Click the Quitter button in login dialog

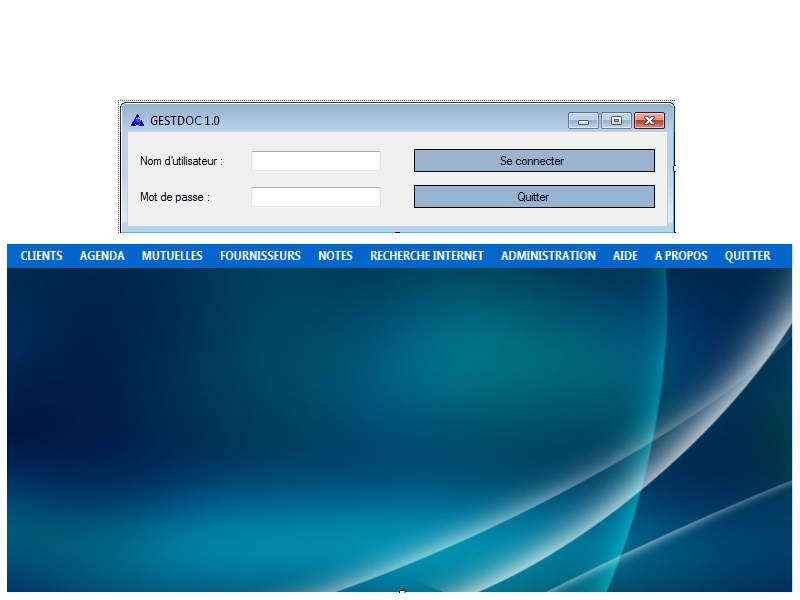pyautogui.click(x=534, y=196)
